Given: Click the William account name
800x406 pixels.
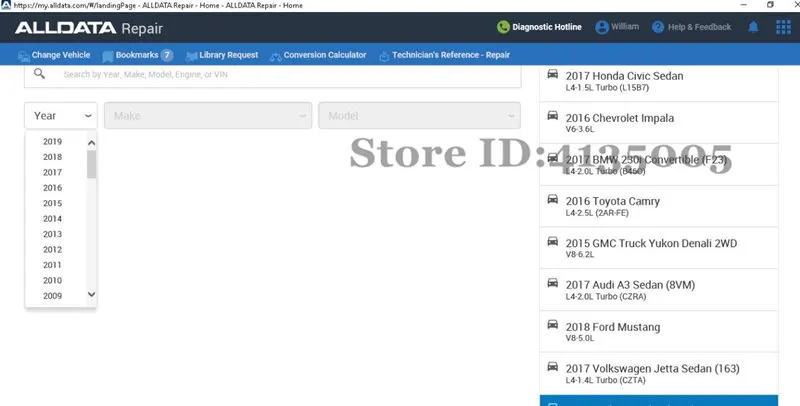Looking at the screenshot, I should 625,27.
